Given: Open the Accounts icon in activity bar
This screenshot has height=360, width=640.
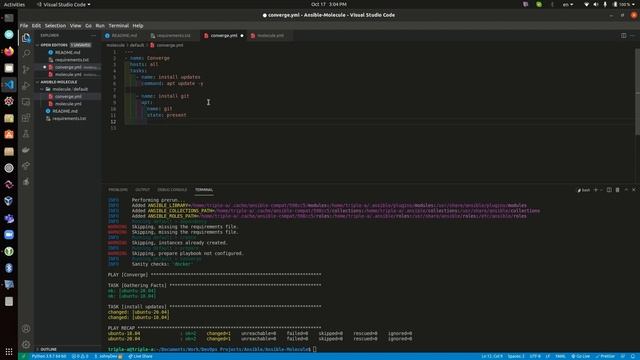Looking at the screenshot, I should 26,329.
